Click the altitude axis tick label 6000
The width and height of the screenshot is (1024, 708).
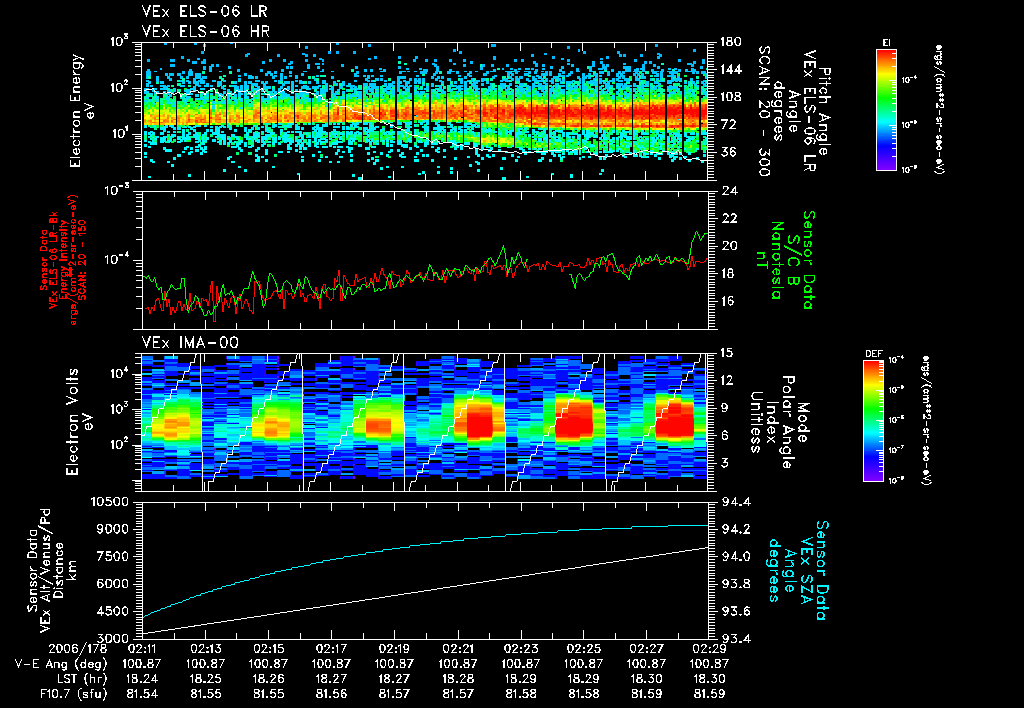(112, 584)
